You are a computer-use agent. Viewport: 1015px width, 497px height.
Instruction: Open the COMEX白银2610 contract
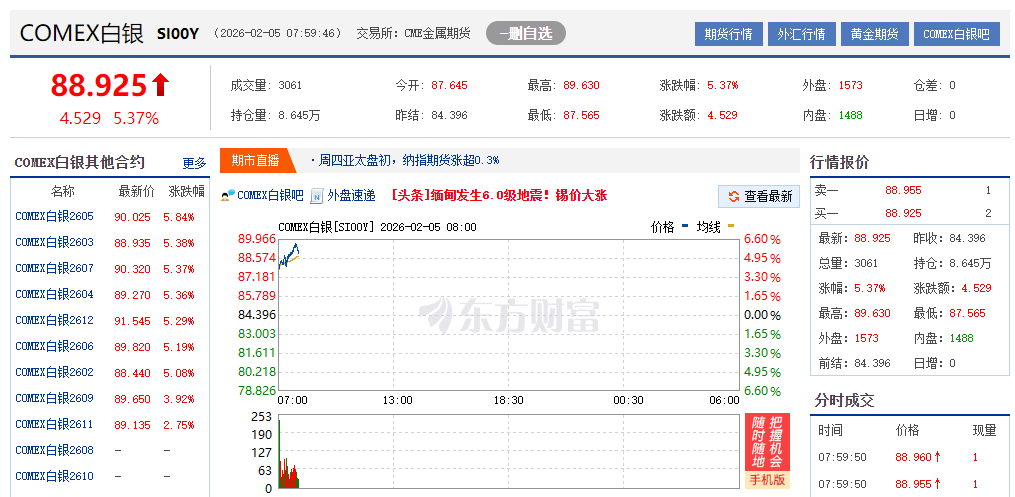click(x=54, y=476)
